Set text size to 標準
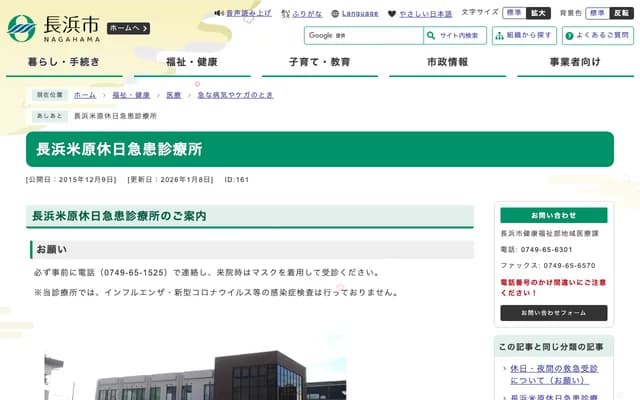This screenshot has height=400, width=640. click(514, 13)
